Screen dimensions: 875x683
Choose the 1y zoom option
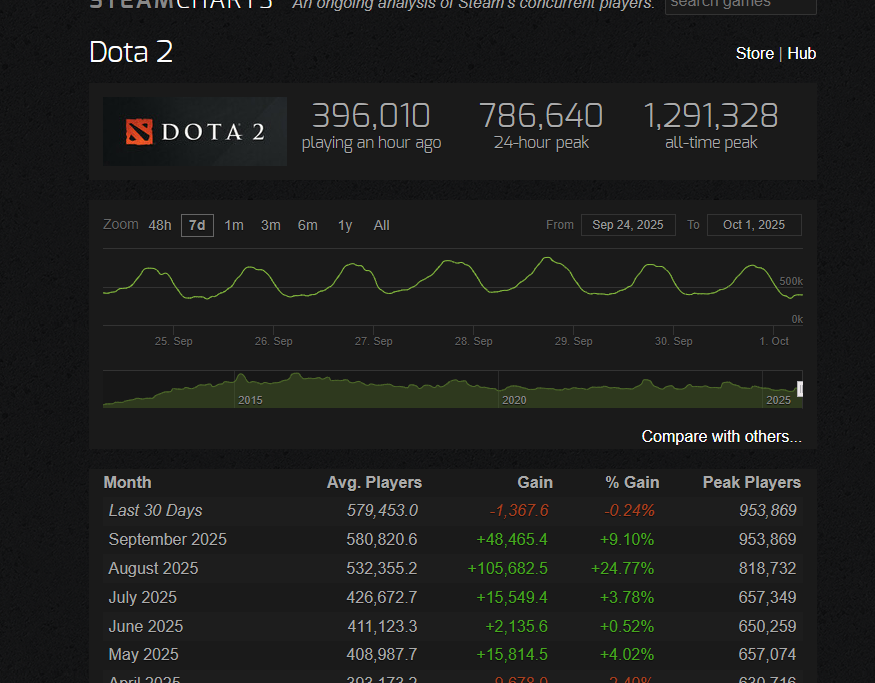coord(345,225)
